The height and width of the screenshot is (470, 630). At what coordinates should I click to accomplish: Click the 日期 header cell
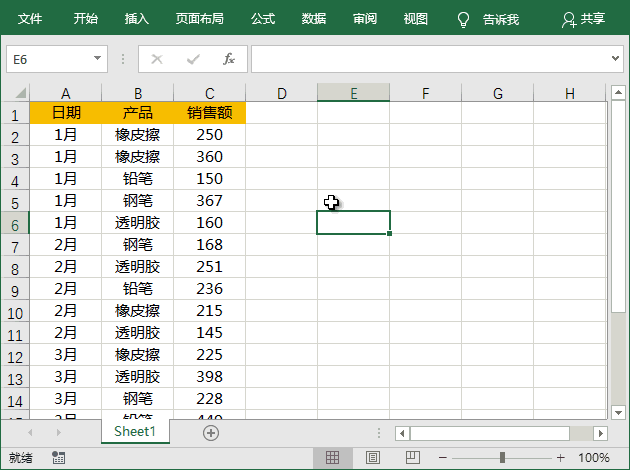click(x=66, y=112)
